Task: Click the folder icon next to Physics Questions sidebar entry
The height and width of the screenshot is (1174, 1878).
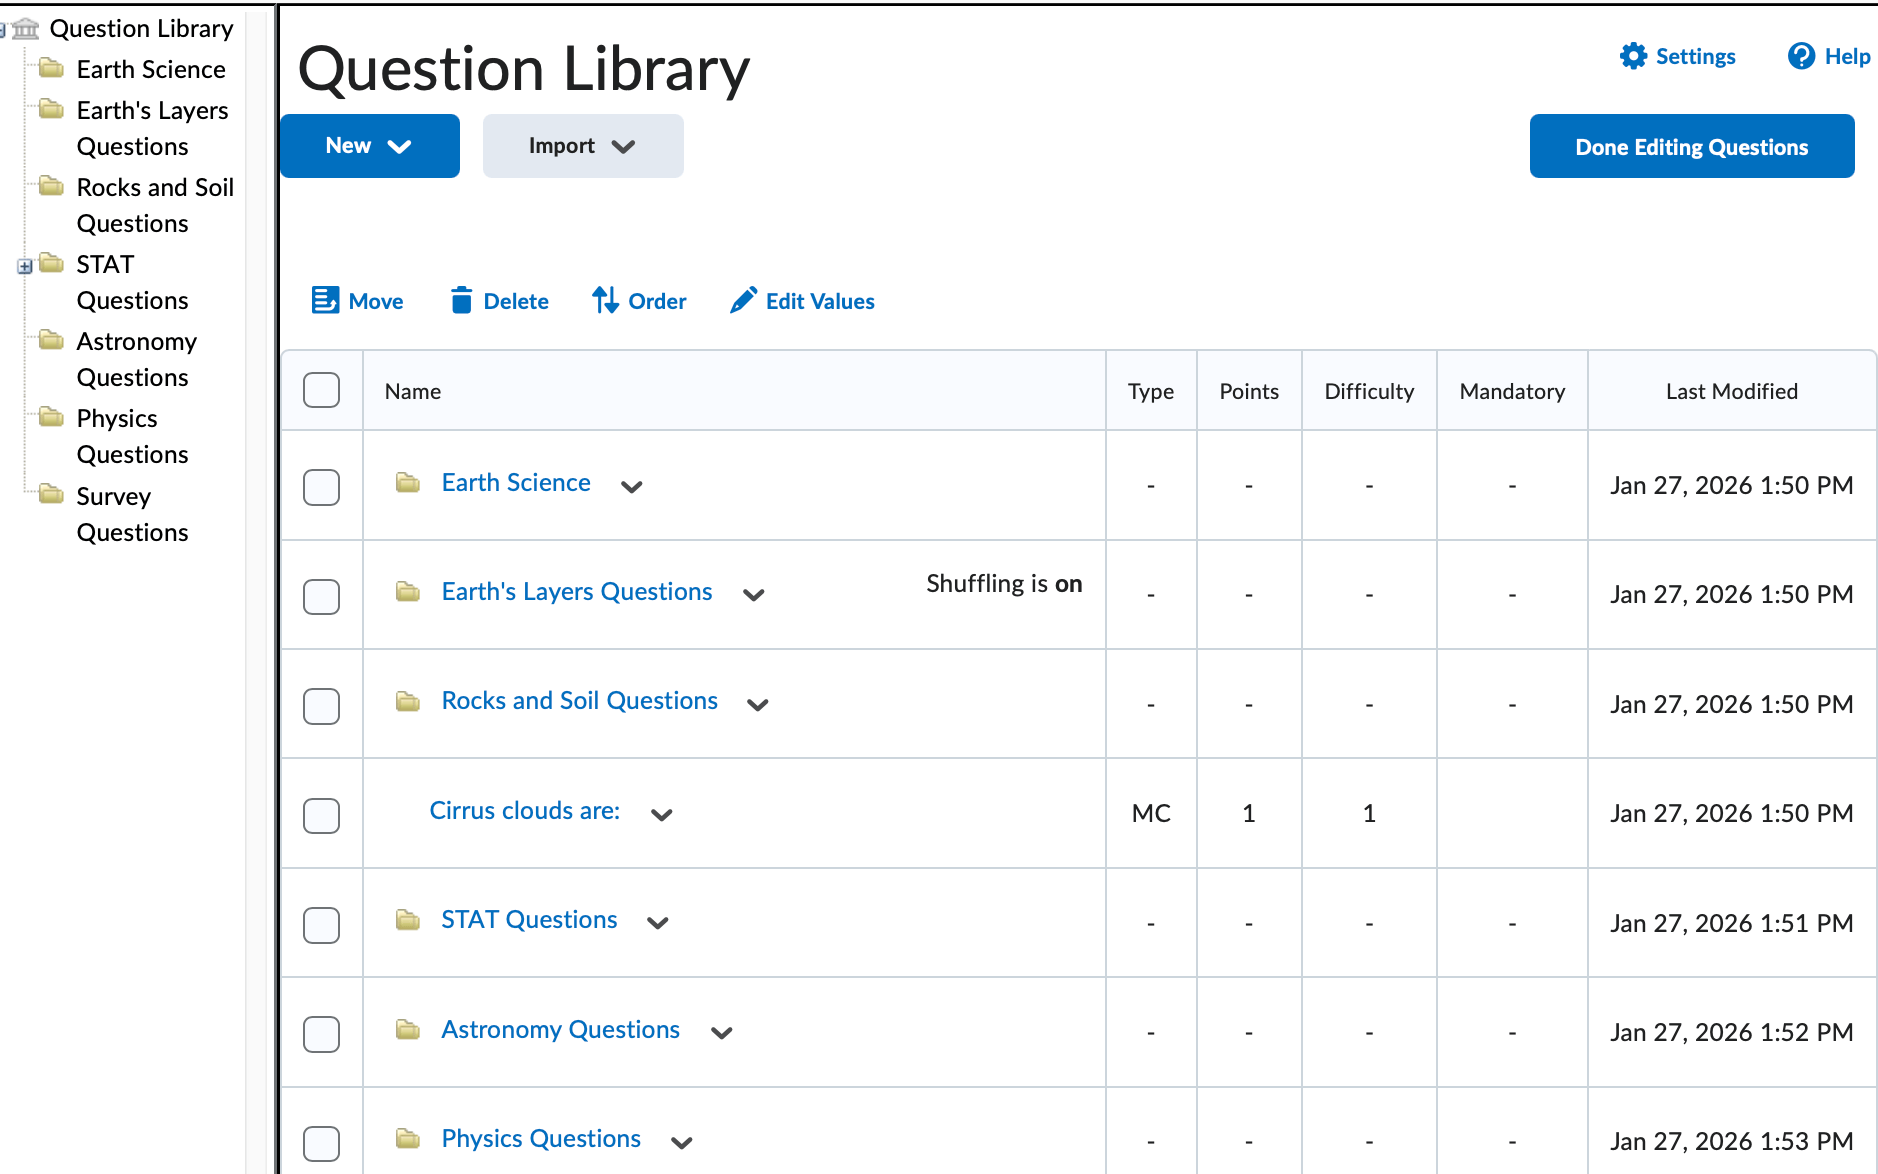Action: click(51, 417)
